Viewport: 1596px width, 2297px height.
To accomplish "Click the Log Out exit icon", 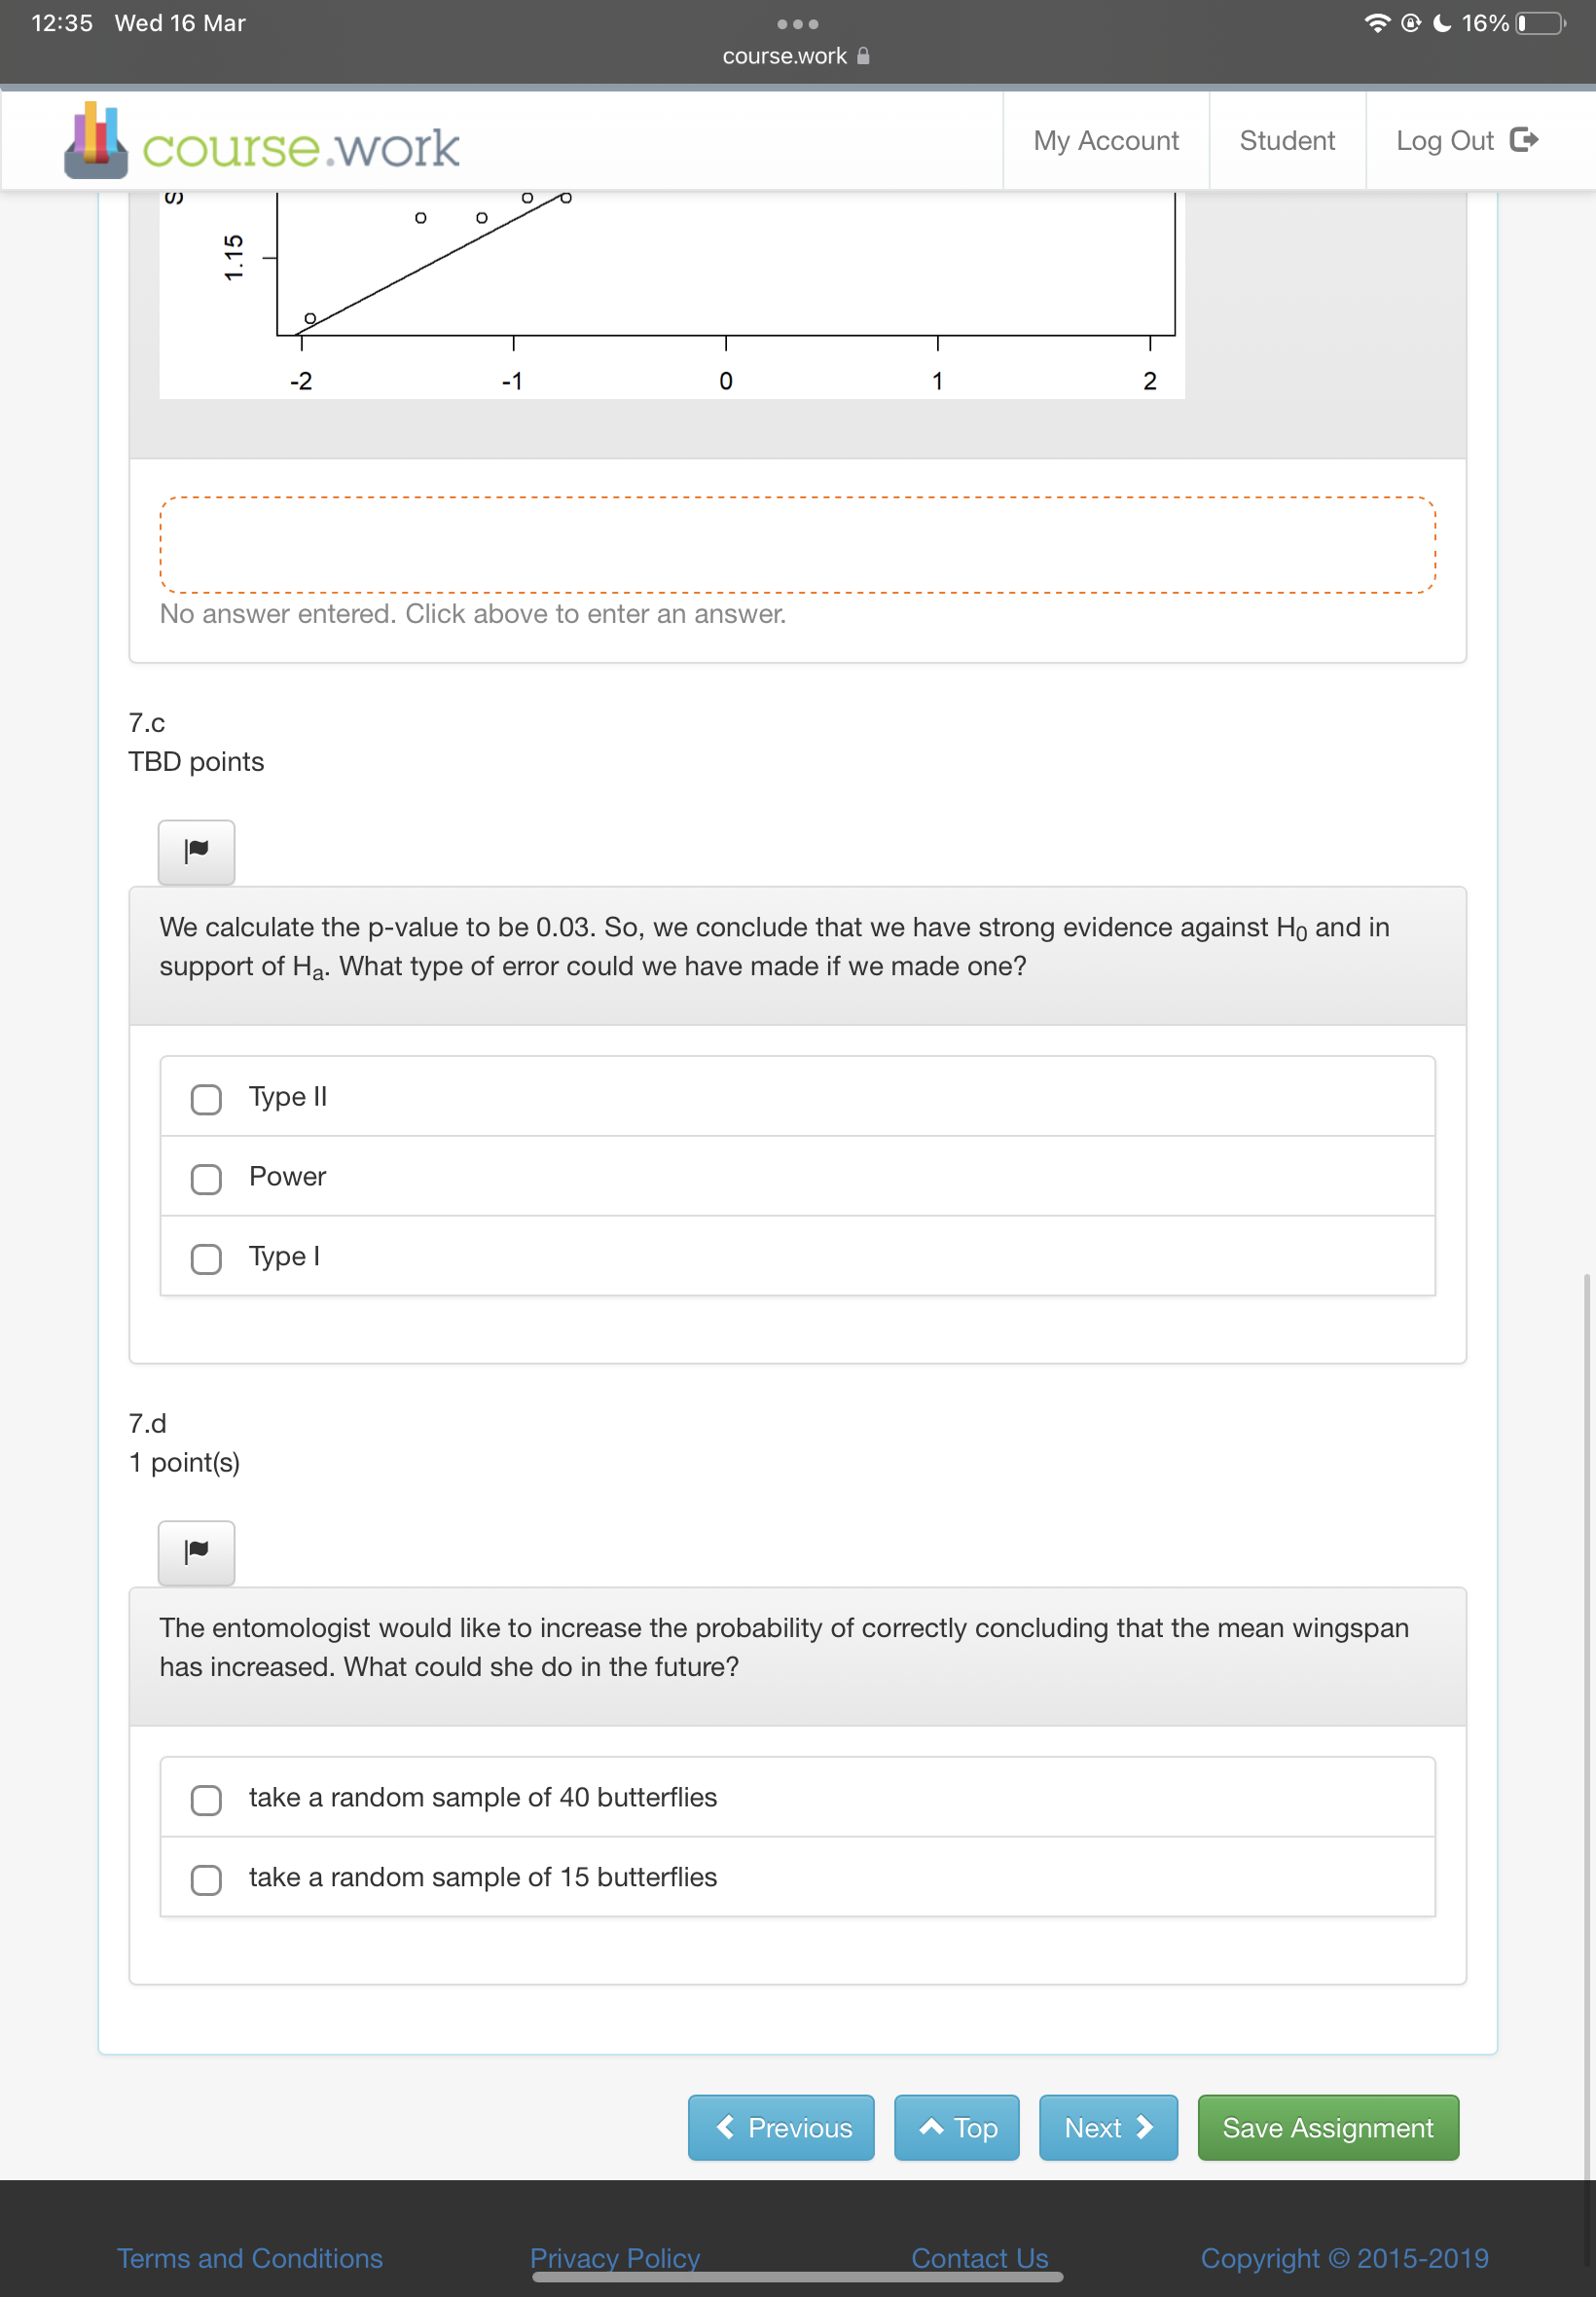I will pos(1524,140).
